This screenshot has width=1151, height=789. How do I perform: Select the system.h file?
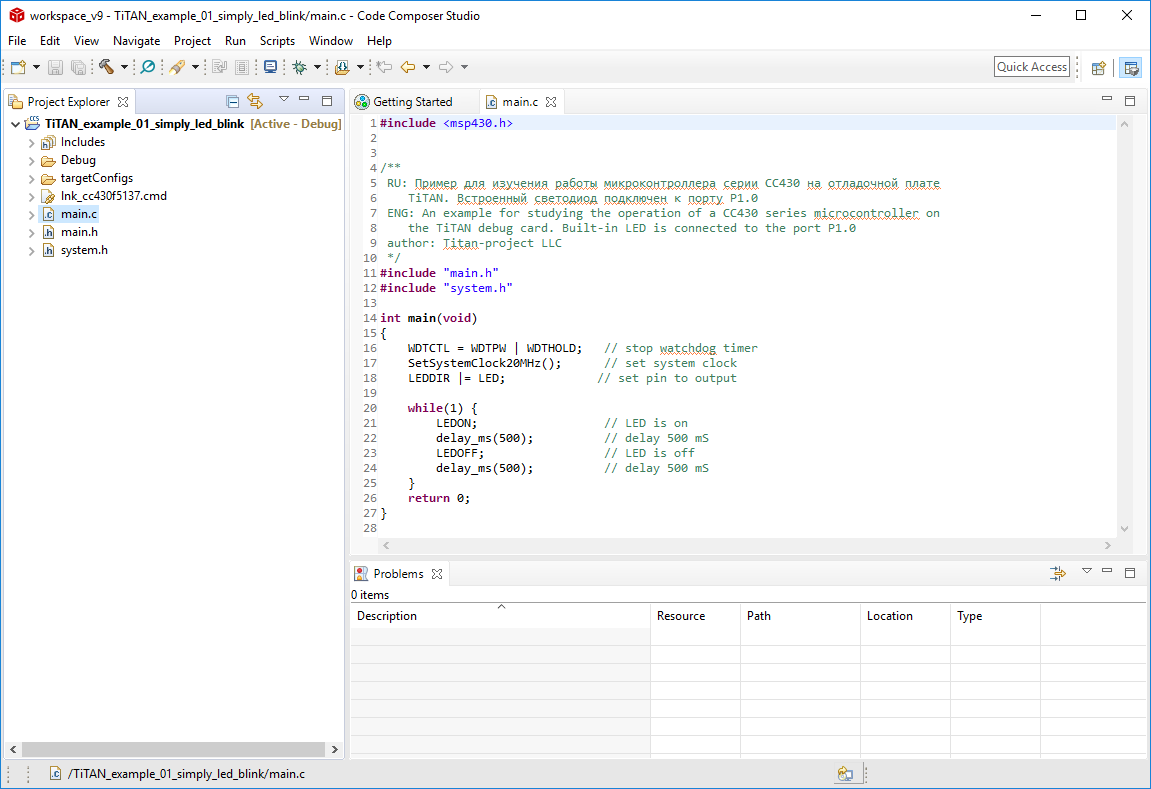(x=84, y=250)
